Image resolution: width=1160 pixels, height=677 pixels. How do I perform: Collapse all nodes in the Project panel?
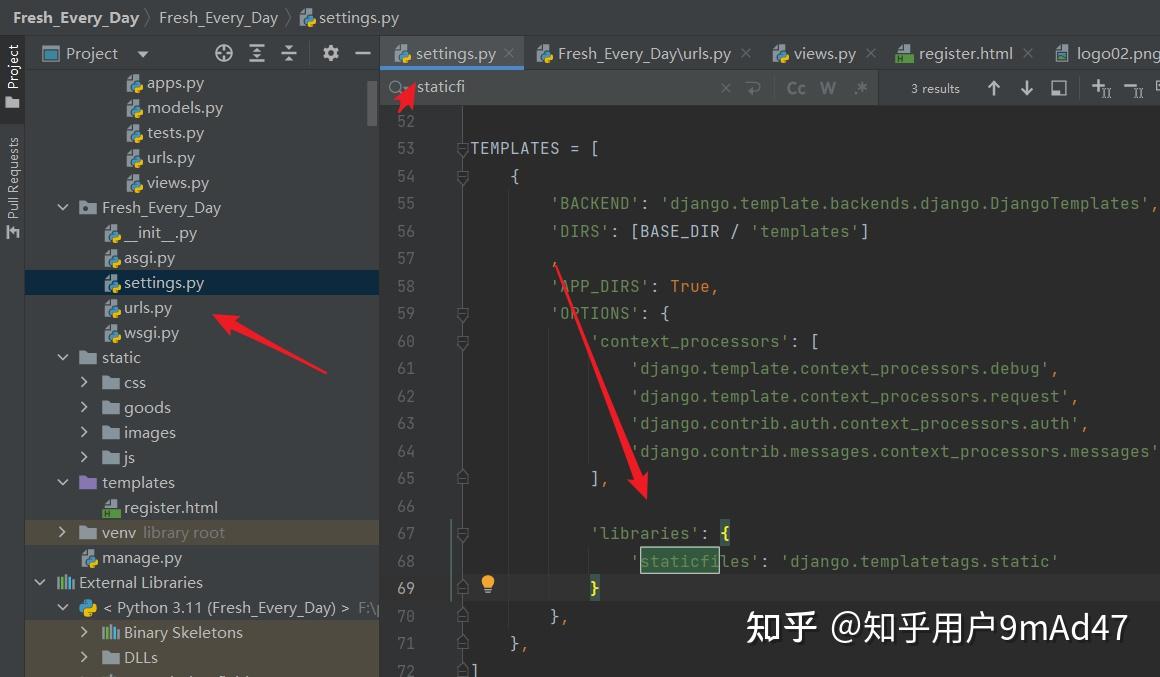286,53
